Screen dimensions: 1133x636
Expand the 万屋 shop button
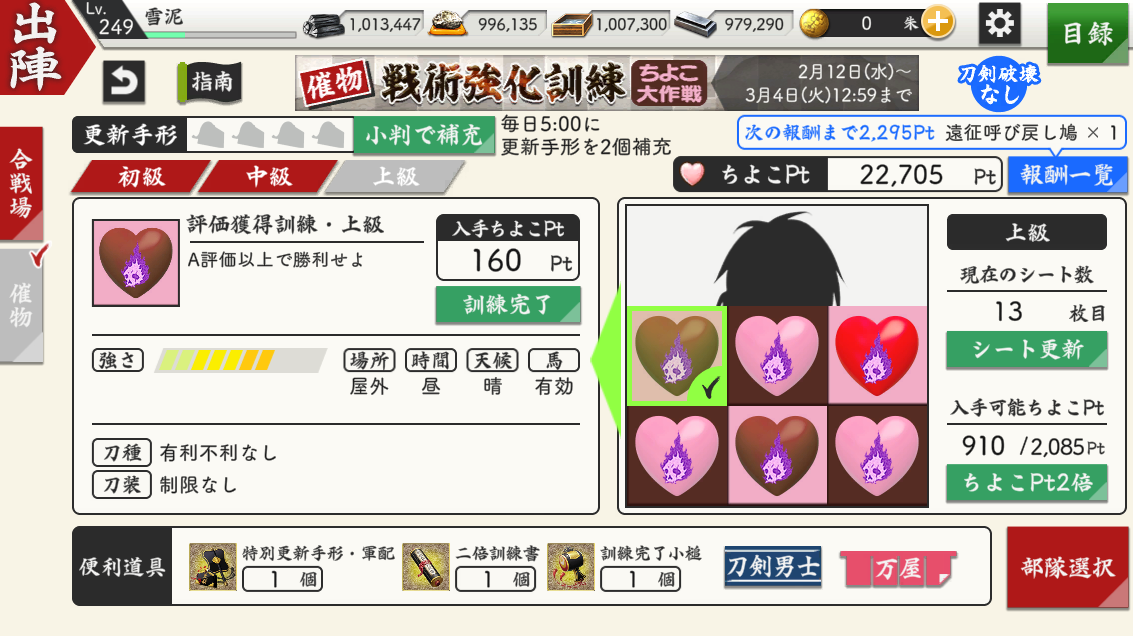click(898, 569)
